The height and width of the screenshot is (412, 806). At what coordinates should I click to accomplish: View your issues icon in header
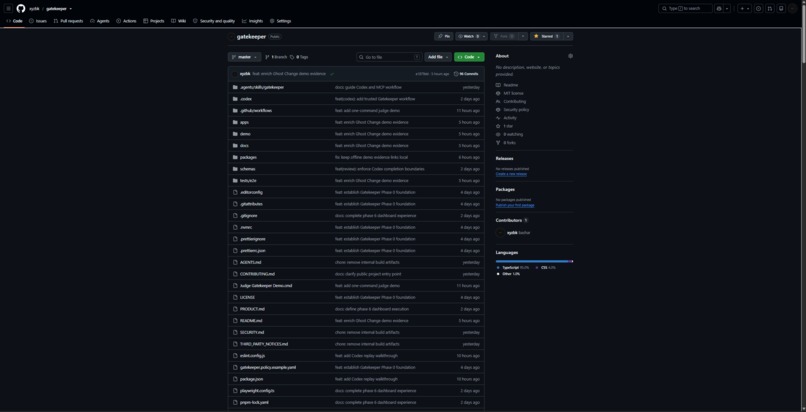pyautogui.click(x=759, y=8)
